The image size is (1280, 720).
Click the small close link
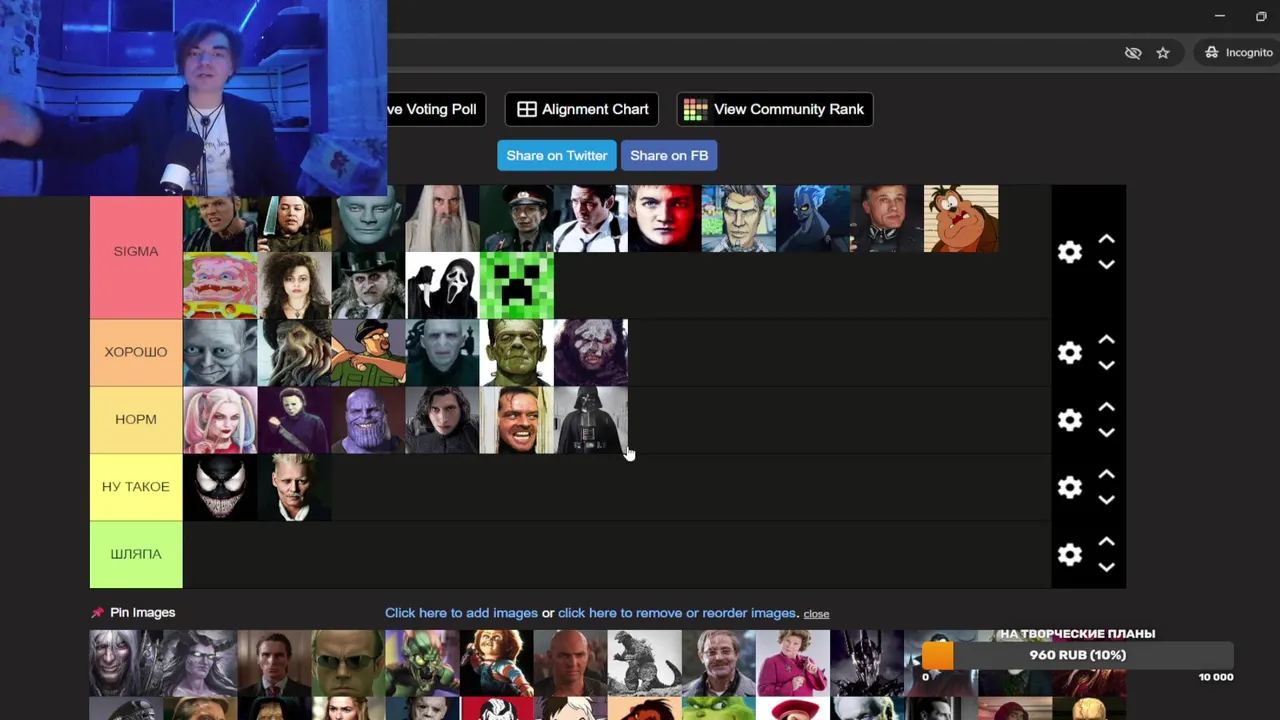point(816,614)
